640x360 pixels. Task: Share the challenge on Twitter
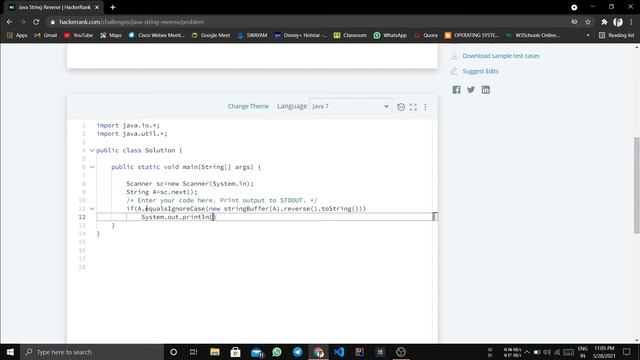471,90
